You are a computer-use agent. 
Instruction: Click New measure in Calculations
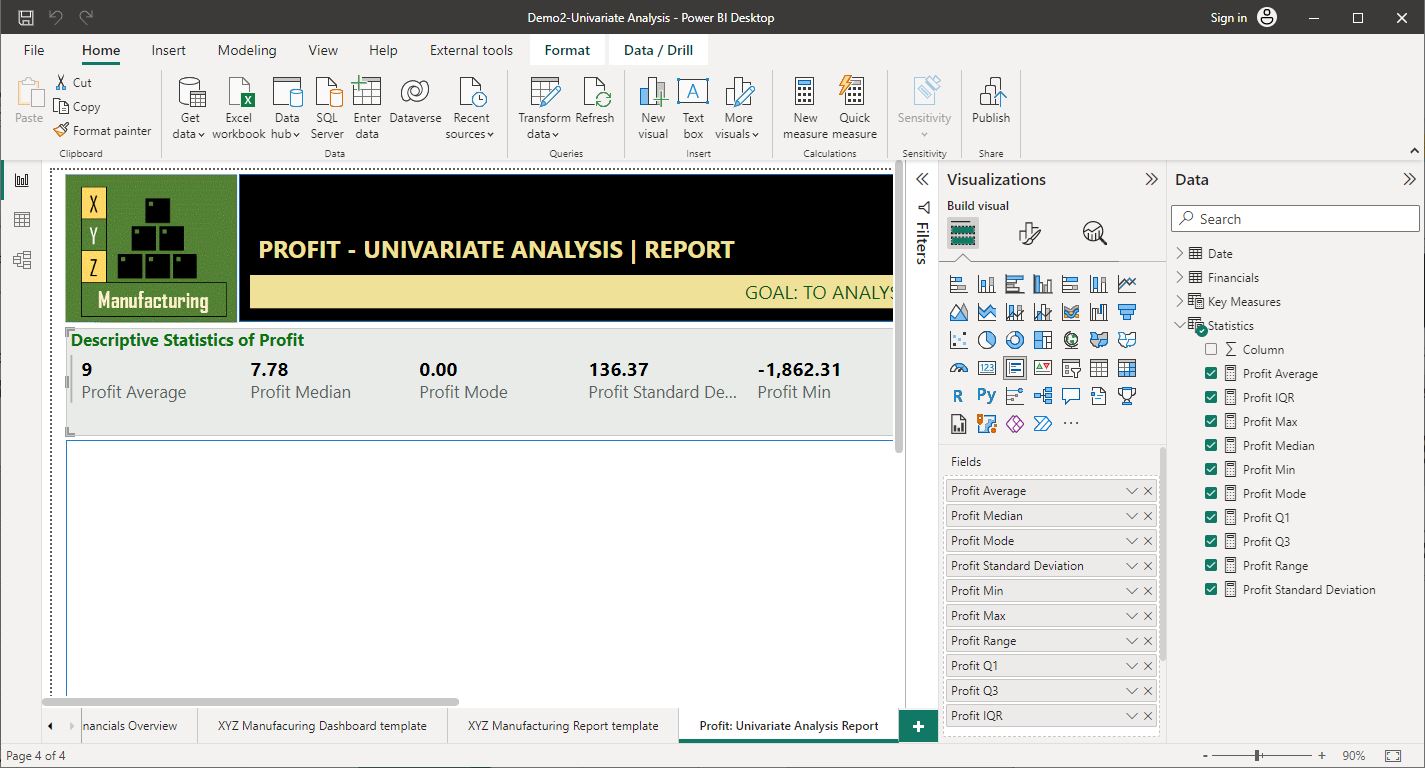click(805, 108)
